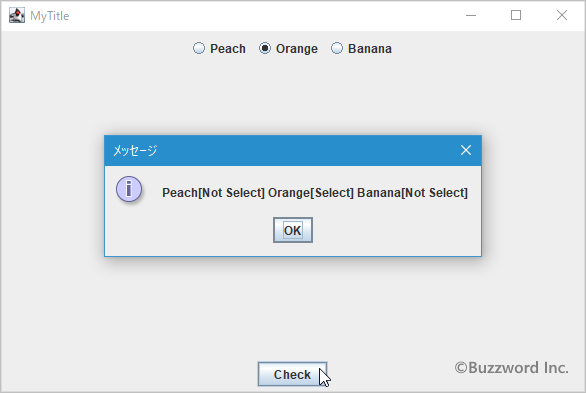Confirm the message with the OK button

click(293, 230)
